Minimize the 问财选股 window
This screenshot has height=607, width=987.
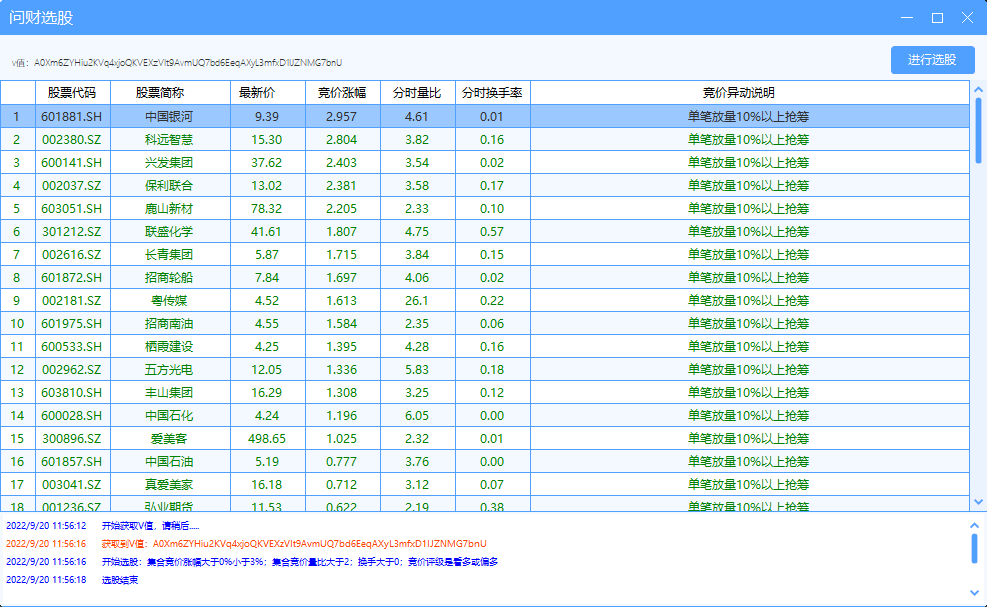(907, 18)
